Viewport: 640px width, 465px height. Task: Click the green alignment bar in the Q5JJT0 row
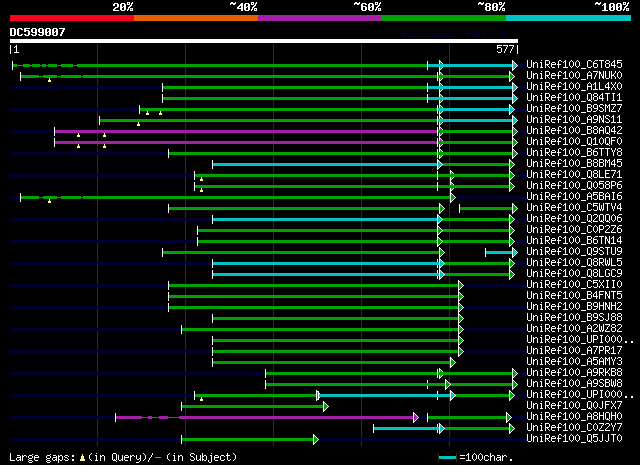tap(249, 440)
